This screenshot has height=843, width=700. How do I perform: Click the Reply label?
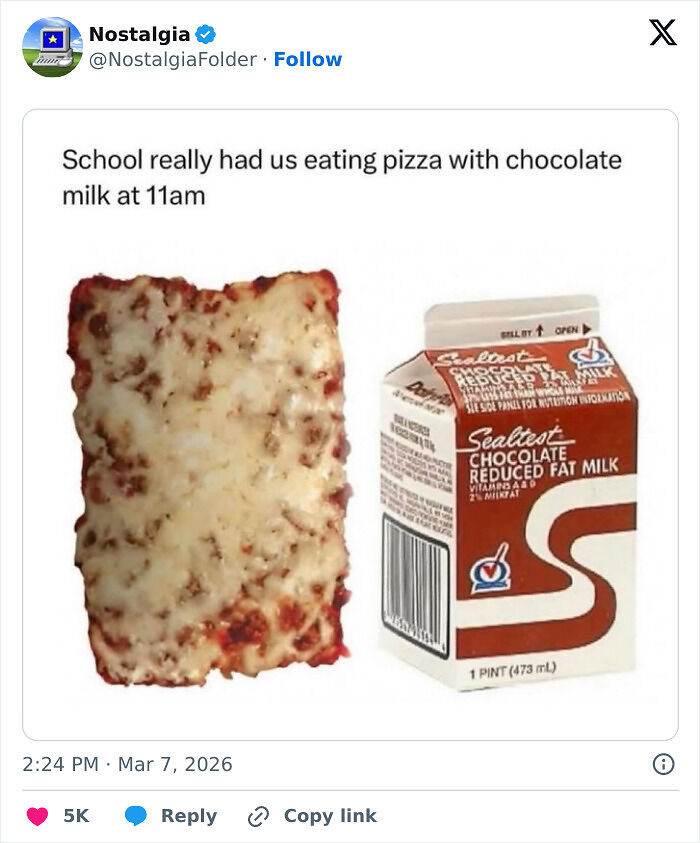(x=189, y=816)
